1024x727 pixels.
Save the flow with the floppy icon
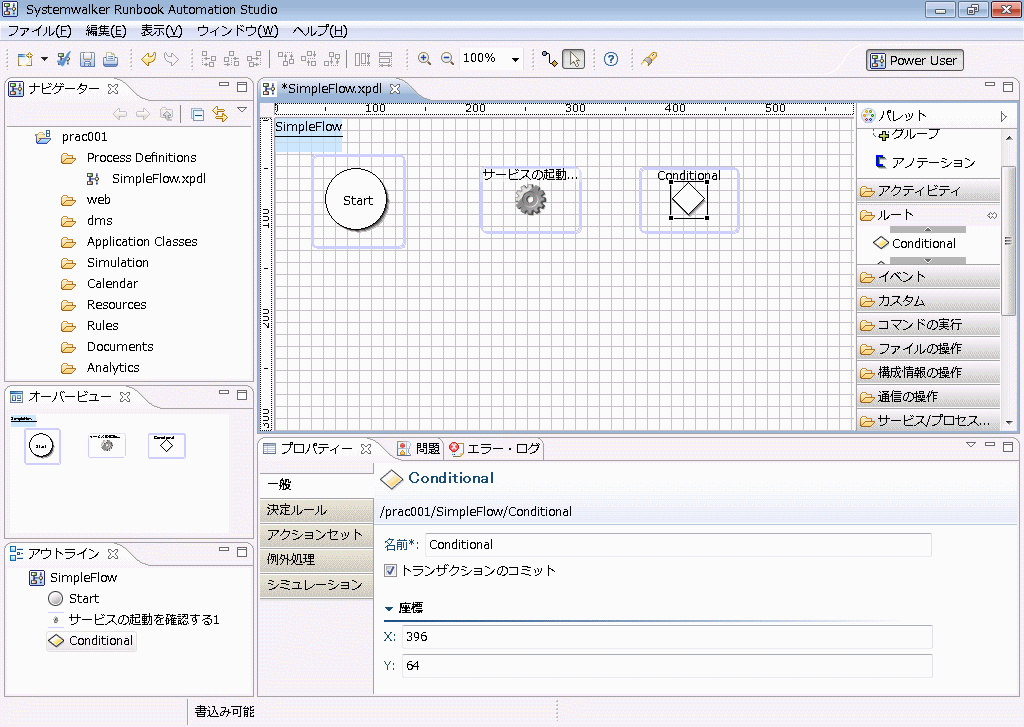(x=87, y=59)
